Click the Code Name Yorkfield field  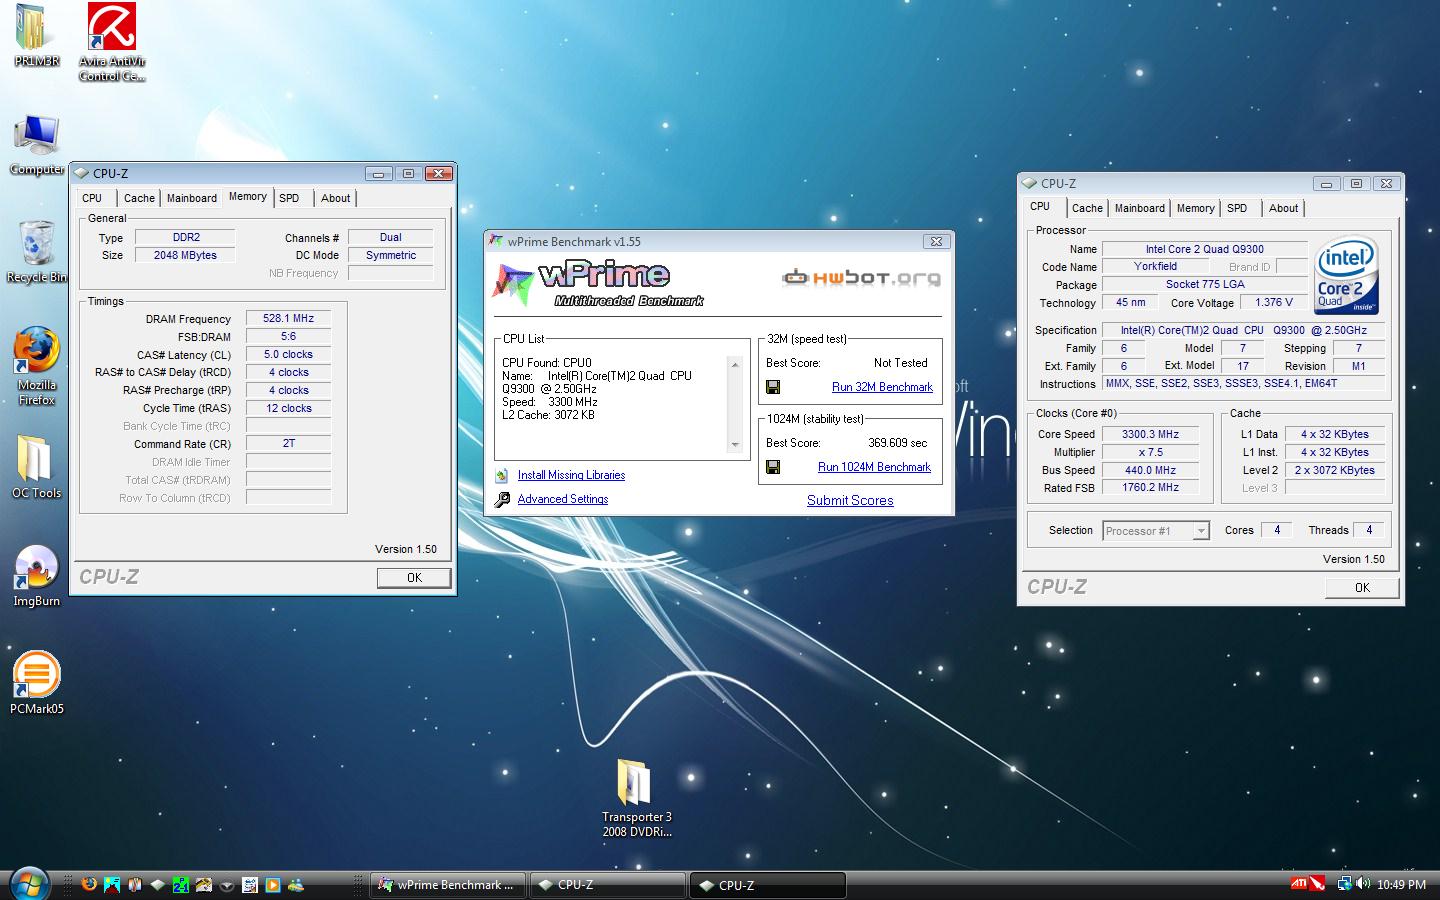click(1155, 267)
